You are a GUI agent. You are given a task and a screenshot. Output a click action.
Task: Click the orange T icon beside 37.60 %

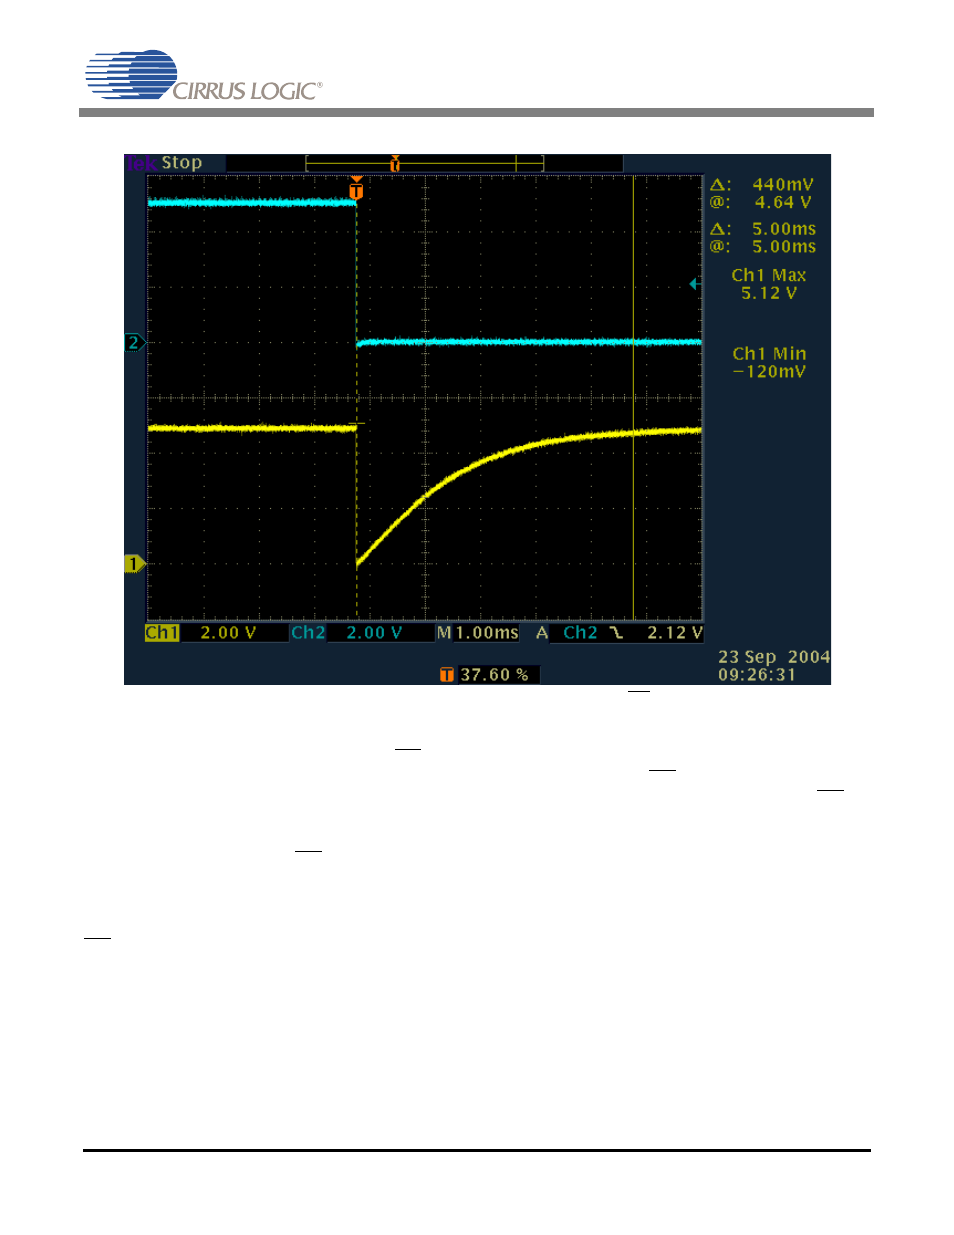tap(447, 675)
